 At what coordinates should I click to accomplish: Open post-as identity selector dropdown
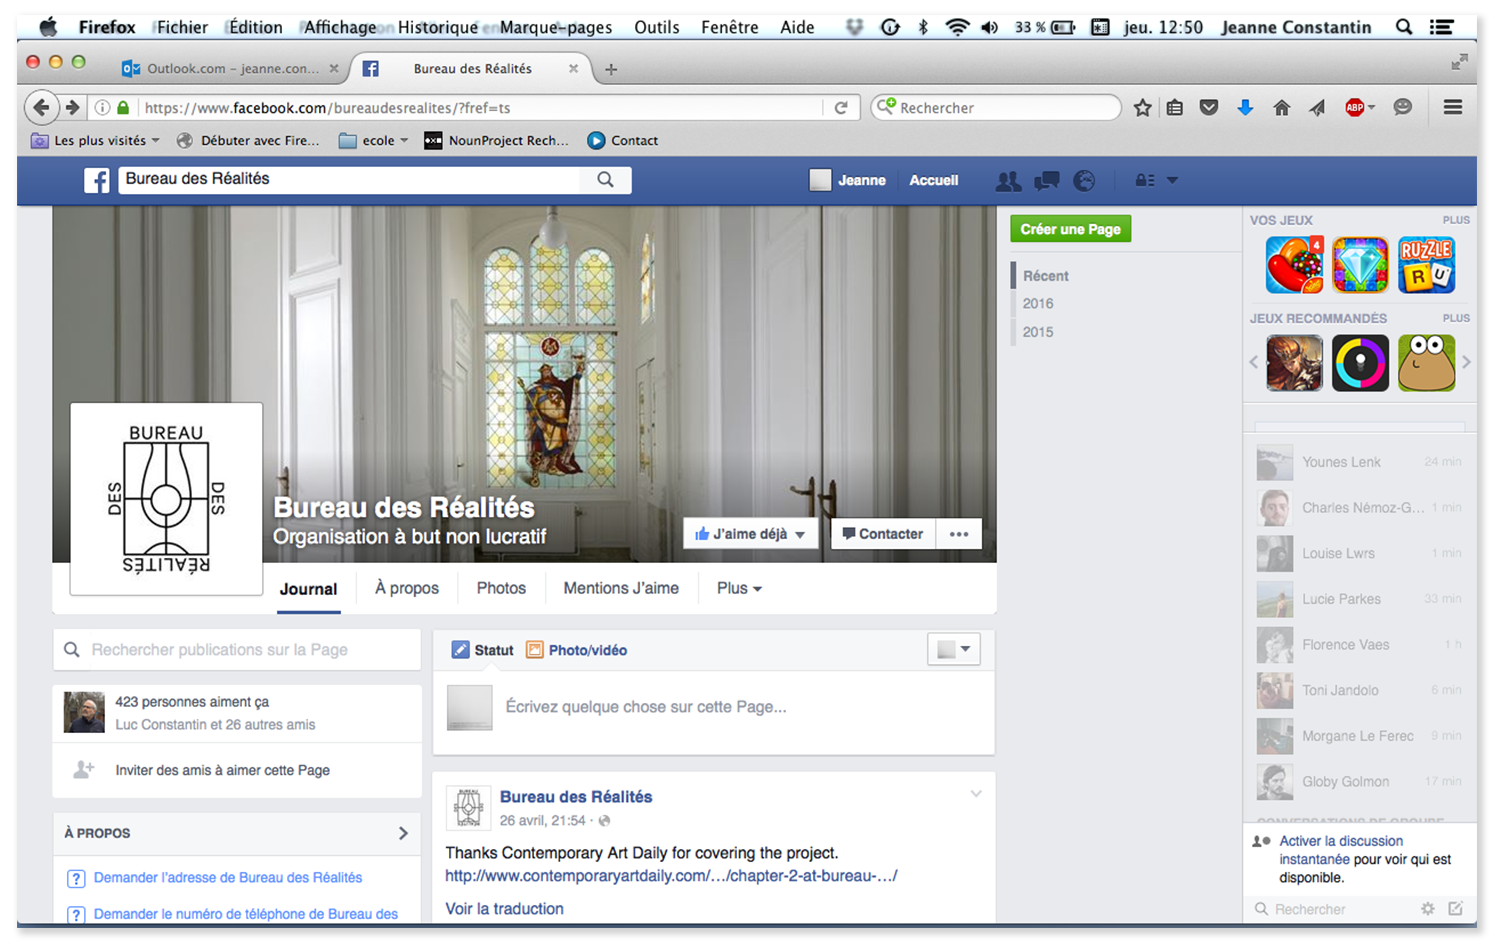click(954, 650)
